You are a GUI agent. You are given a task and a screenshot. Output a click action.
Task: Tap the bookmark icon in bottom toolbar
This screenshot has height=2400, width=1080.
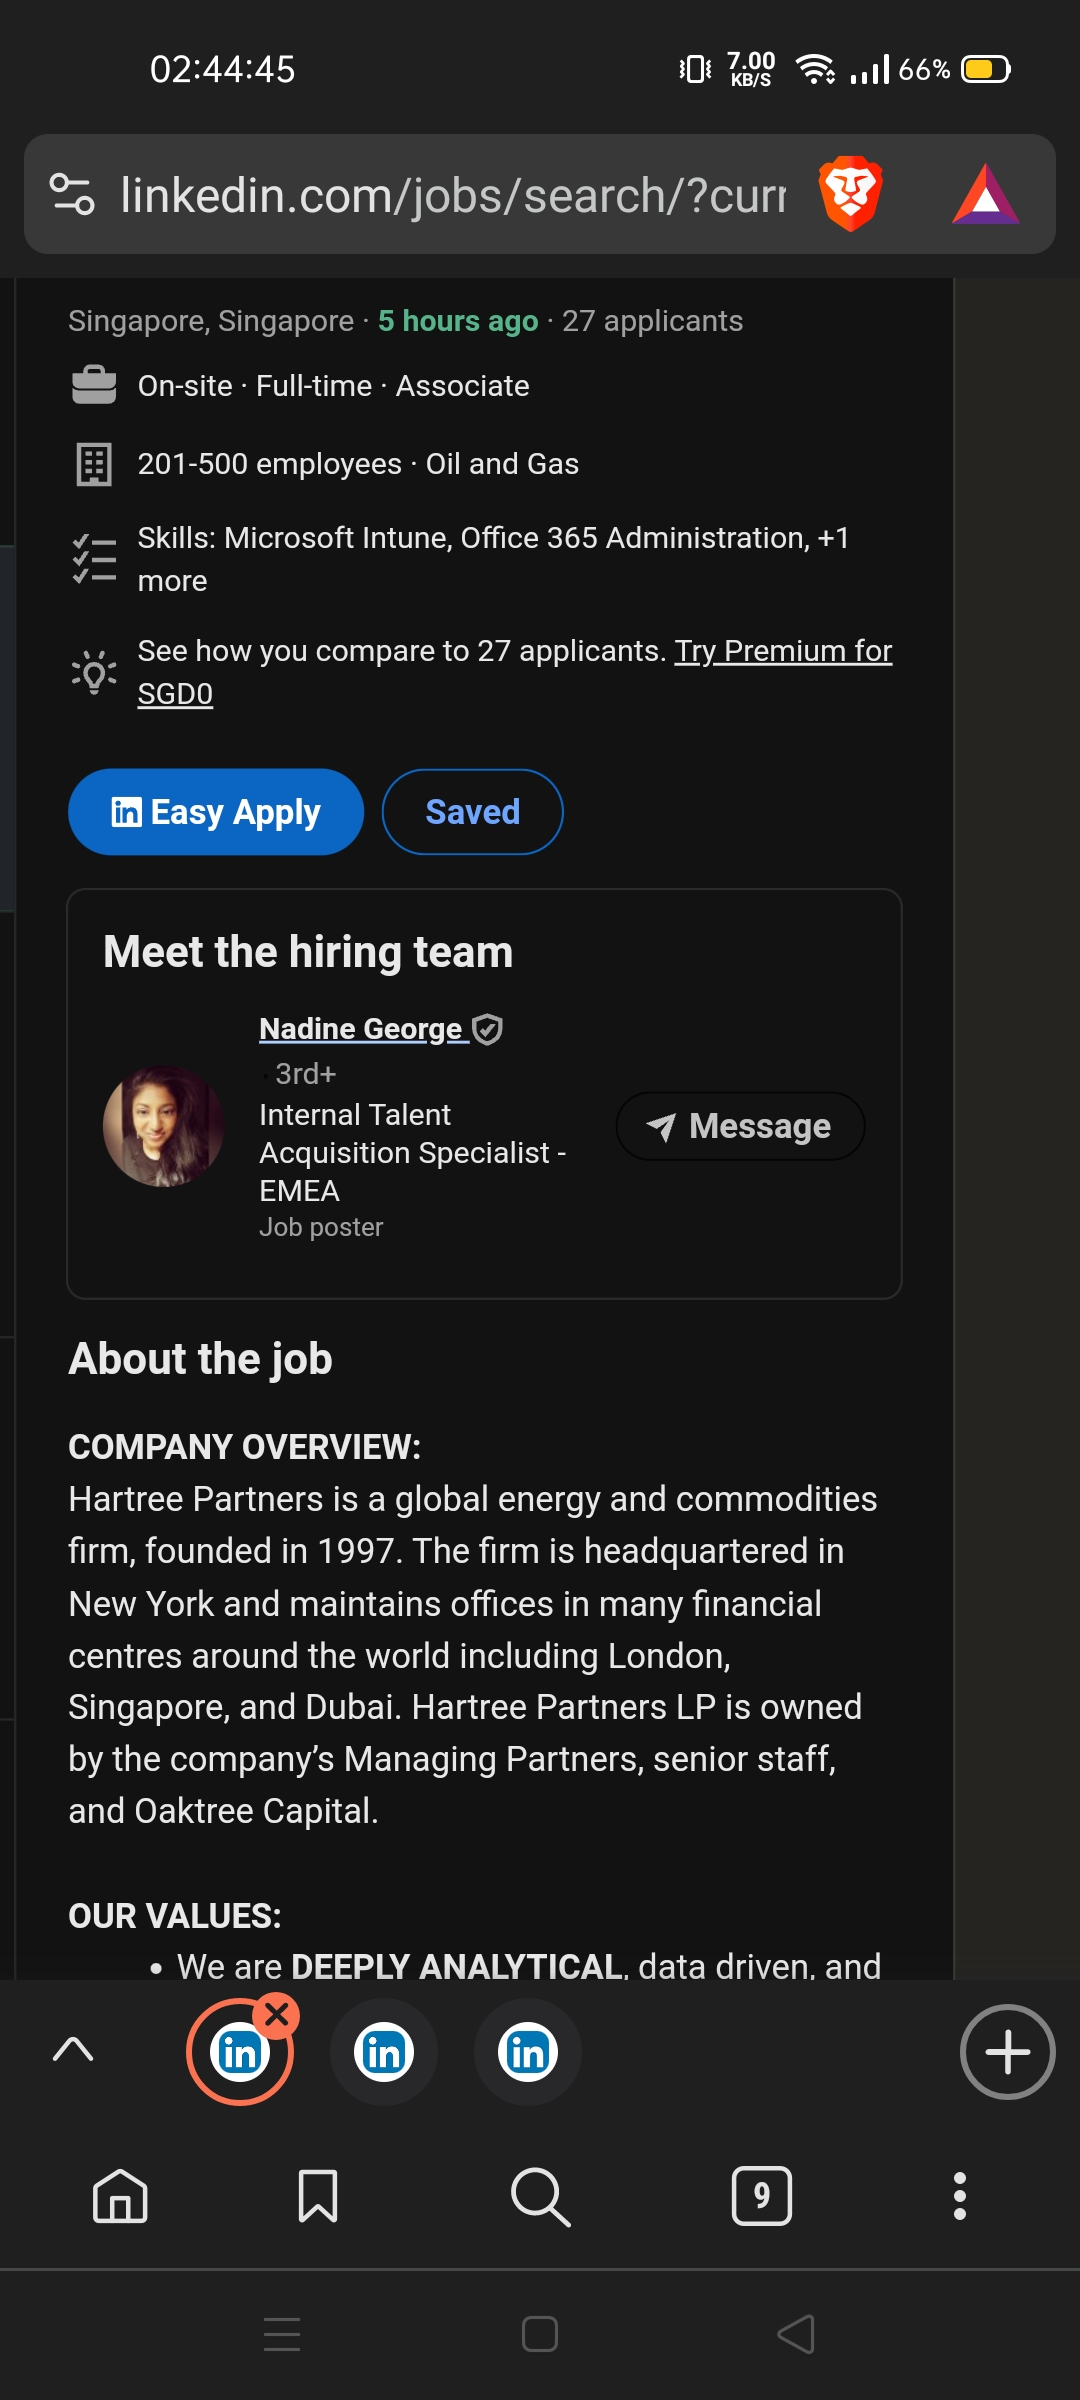(x=318, y=2196)
